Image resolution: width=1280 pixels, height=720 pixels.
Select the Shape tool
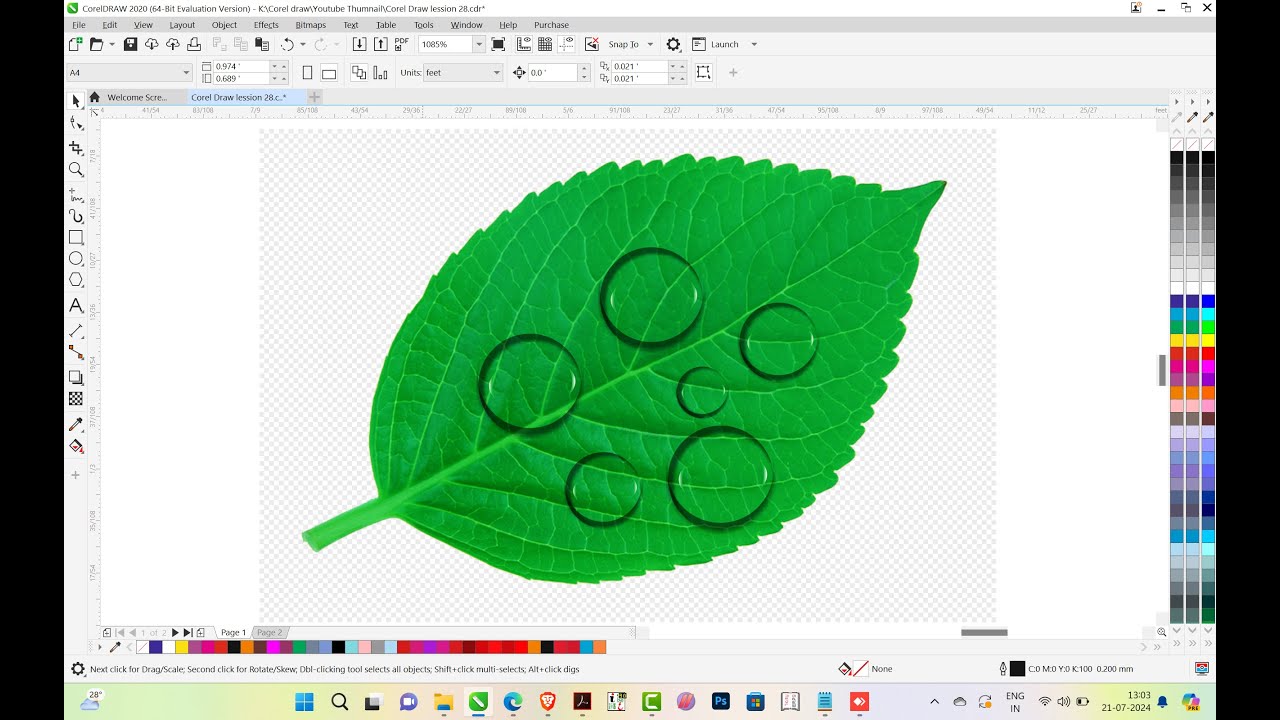76,123
